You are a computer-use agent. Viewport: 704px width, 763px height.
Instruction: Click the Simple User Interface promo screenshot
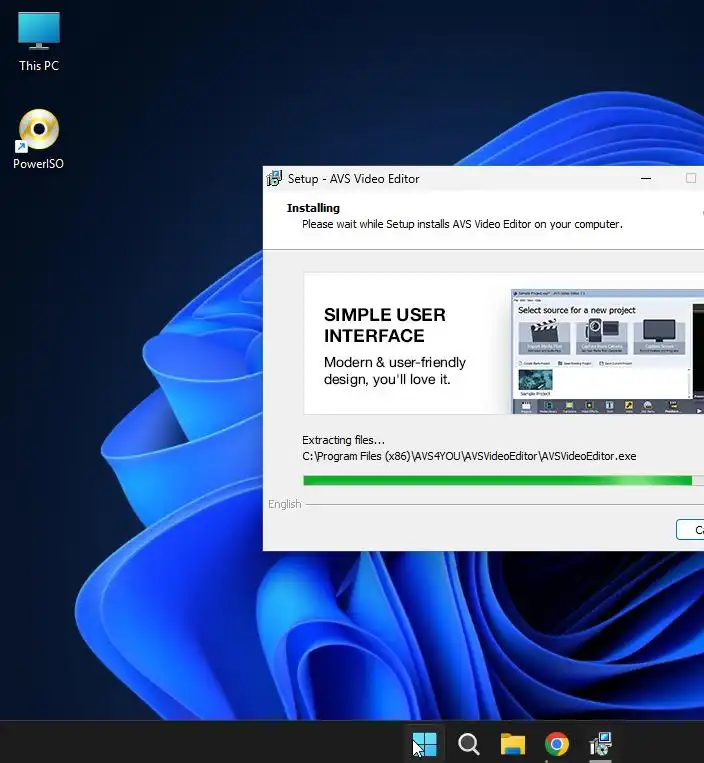click(x=607, y=351)
